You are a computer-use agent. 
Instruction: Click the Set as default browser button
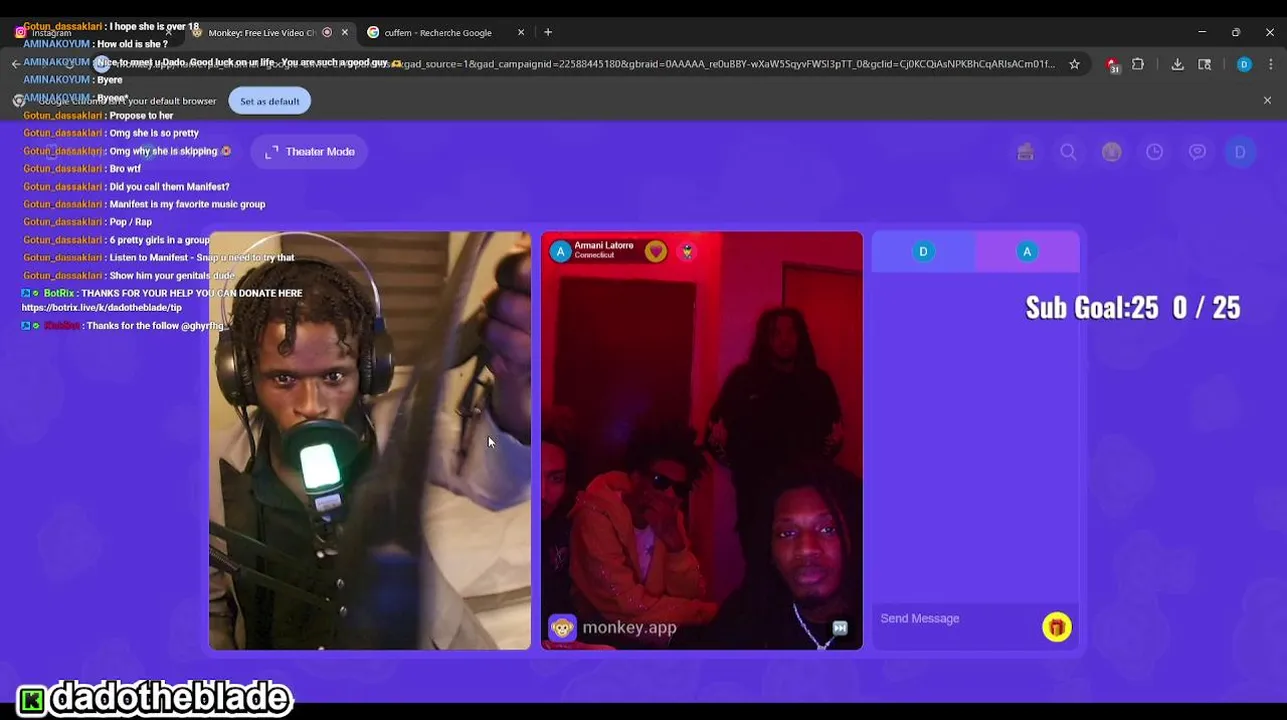(269, 101)
